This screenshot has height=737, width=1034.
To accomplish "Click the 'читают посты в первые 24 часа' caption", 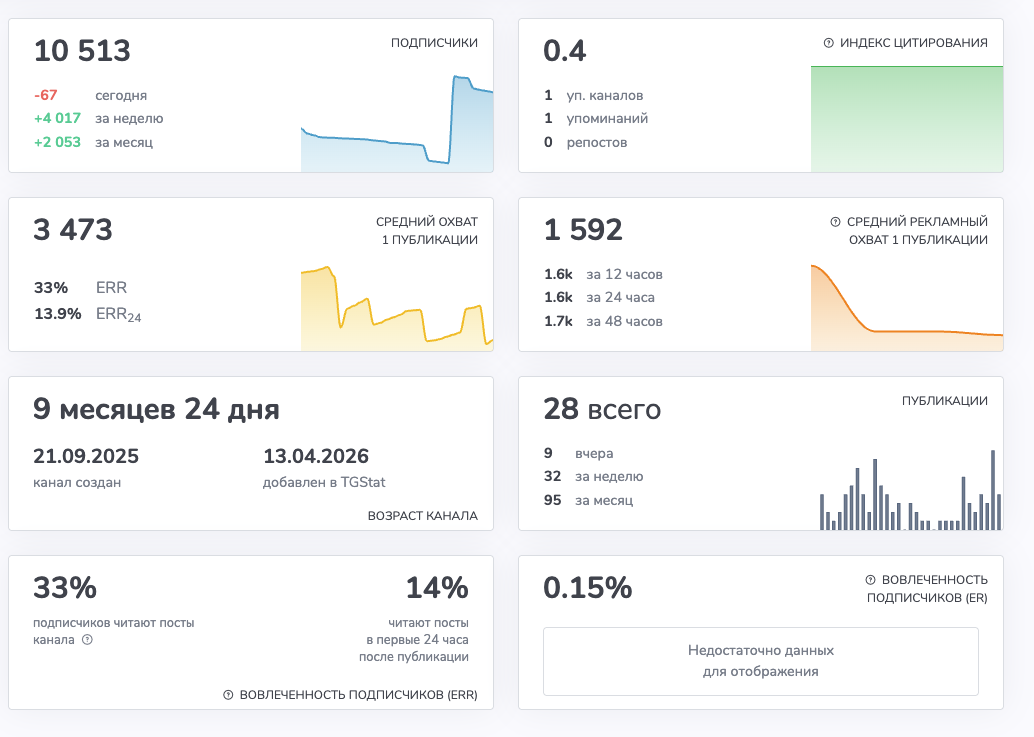I will pos(413,639).
